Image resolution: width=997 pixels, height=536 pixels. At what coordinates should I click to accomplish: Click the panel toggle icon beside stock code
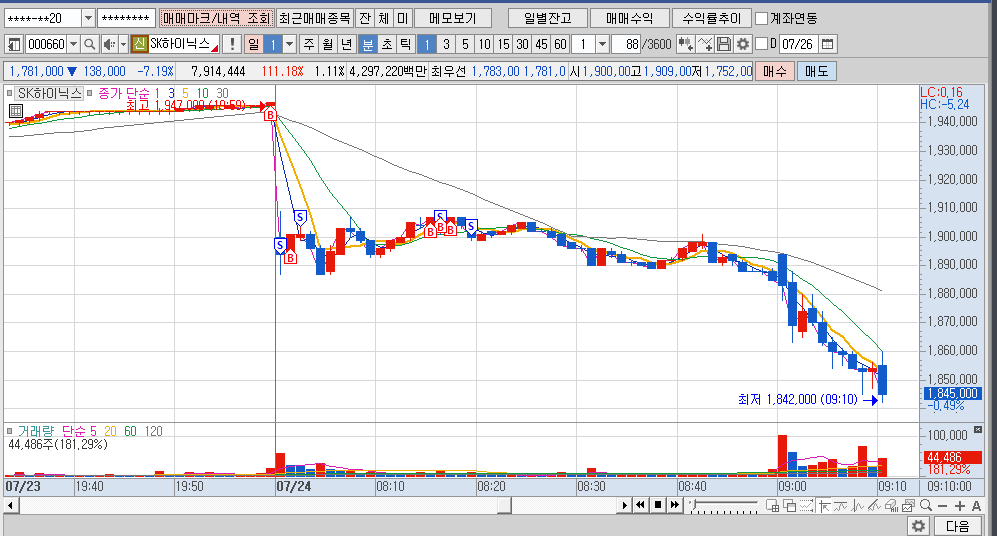click(x=14, y=44)
